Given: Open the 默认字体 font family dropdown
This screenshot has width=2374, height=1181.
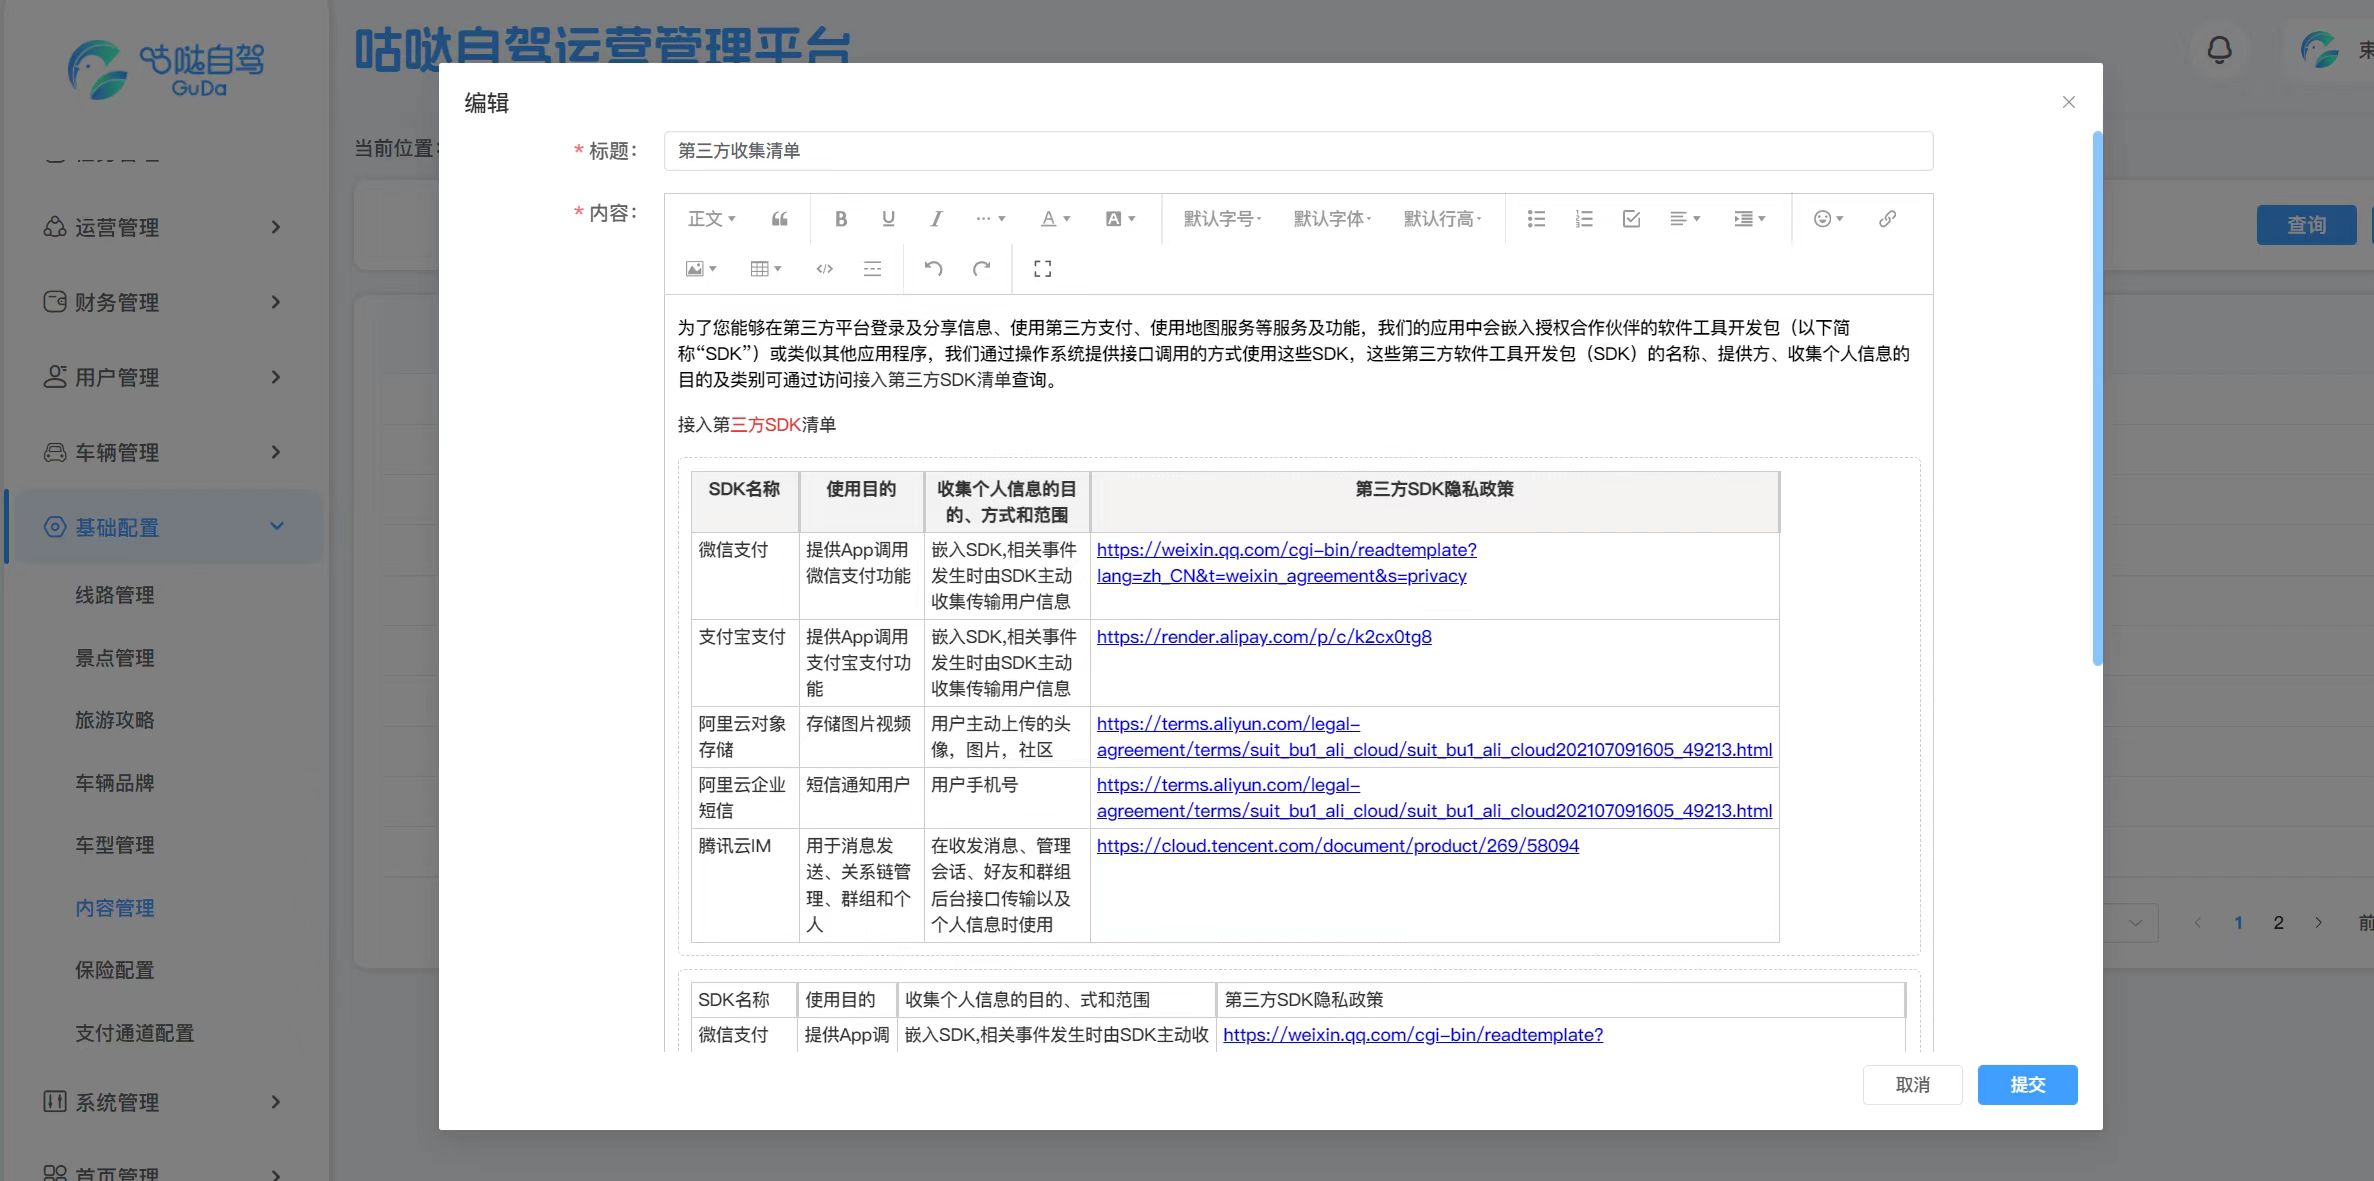Looking at the screenshot, I should point(1332,219).
